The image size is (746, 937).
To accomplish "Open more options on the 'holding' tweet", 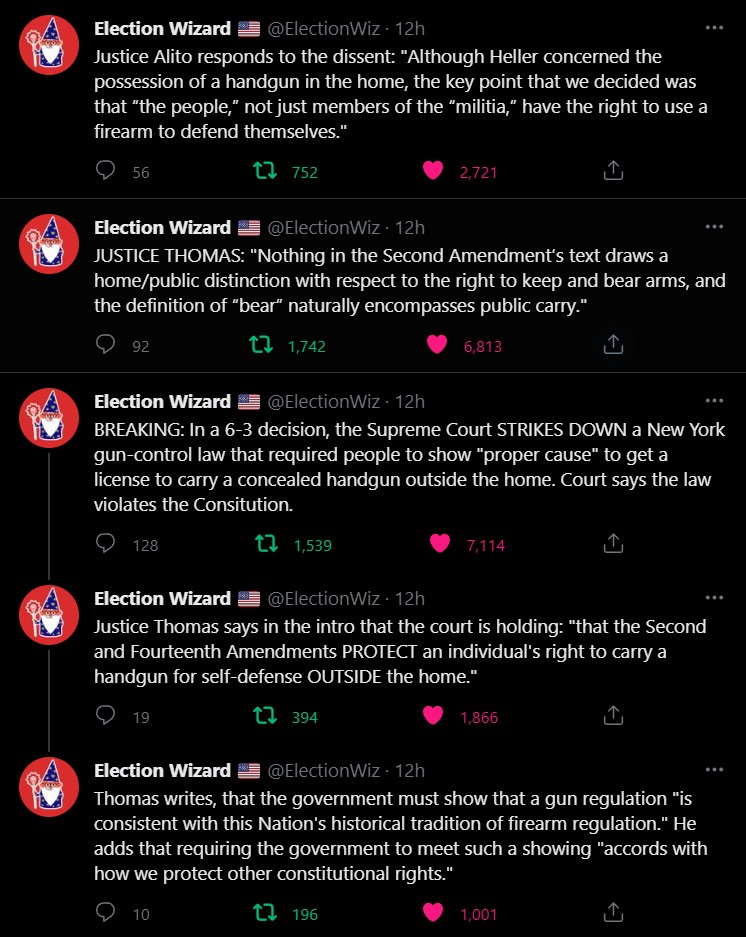I will click(714, 599).
